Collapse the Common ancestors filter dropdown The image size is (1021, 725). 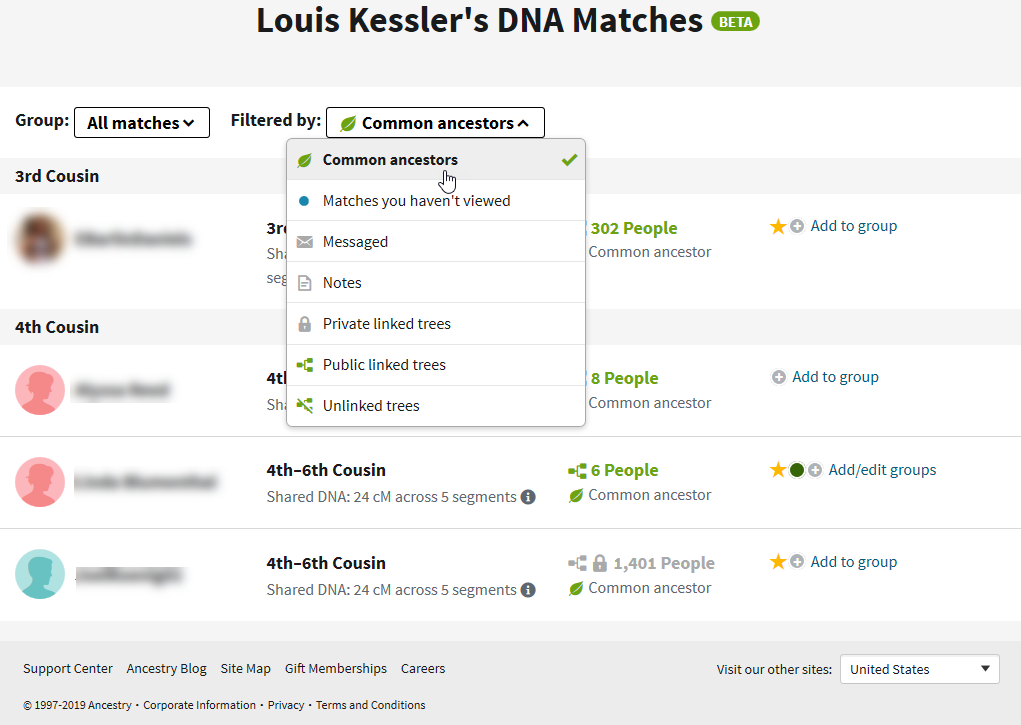[x=435, y=122]
